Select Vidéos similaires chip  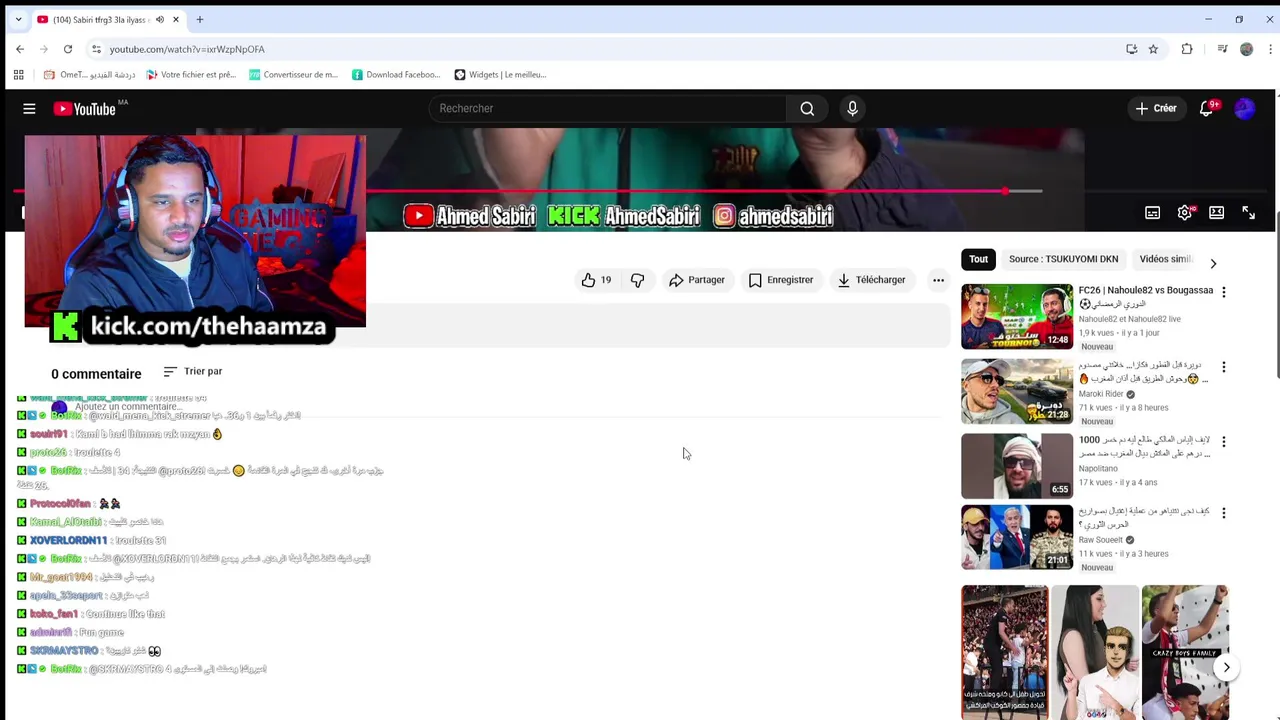[1166, 259]
